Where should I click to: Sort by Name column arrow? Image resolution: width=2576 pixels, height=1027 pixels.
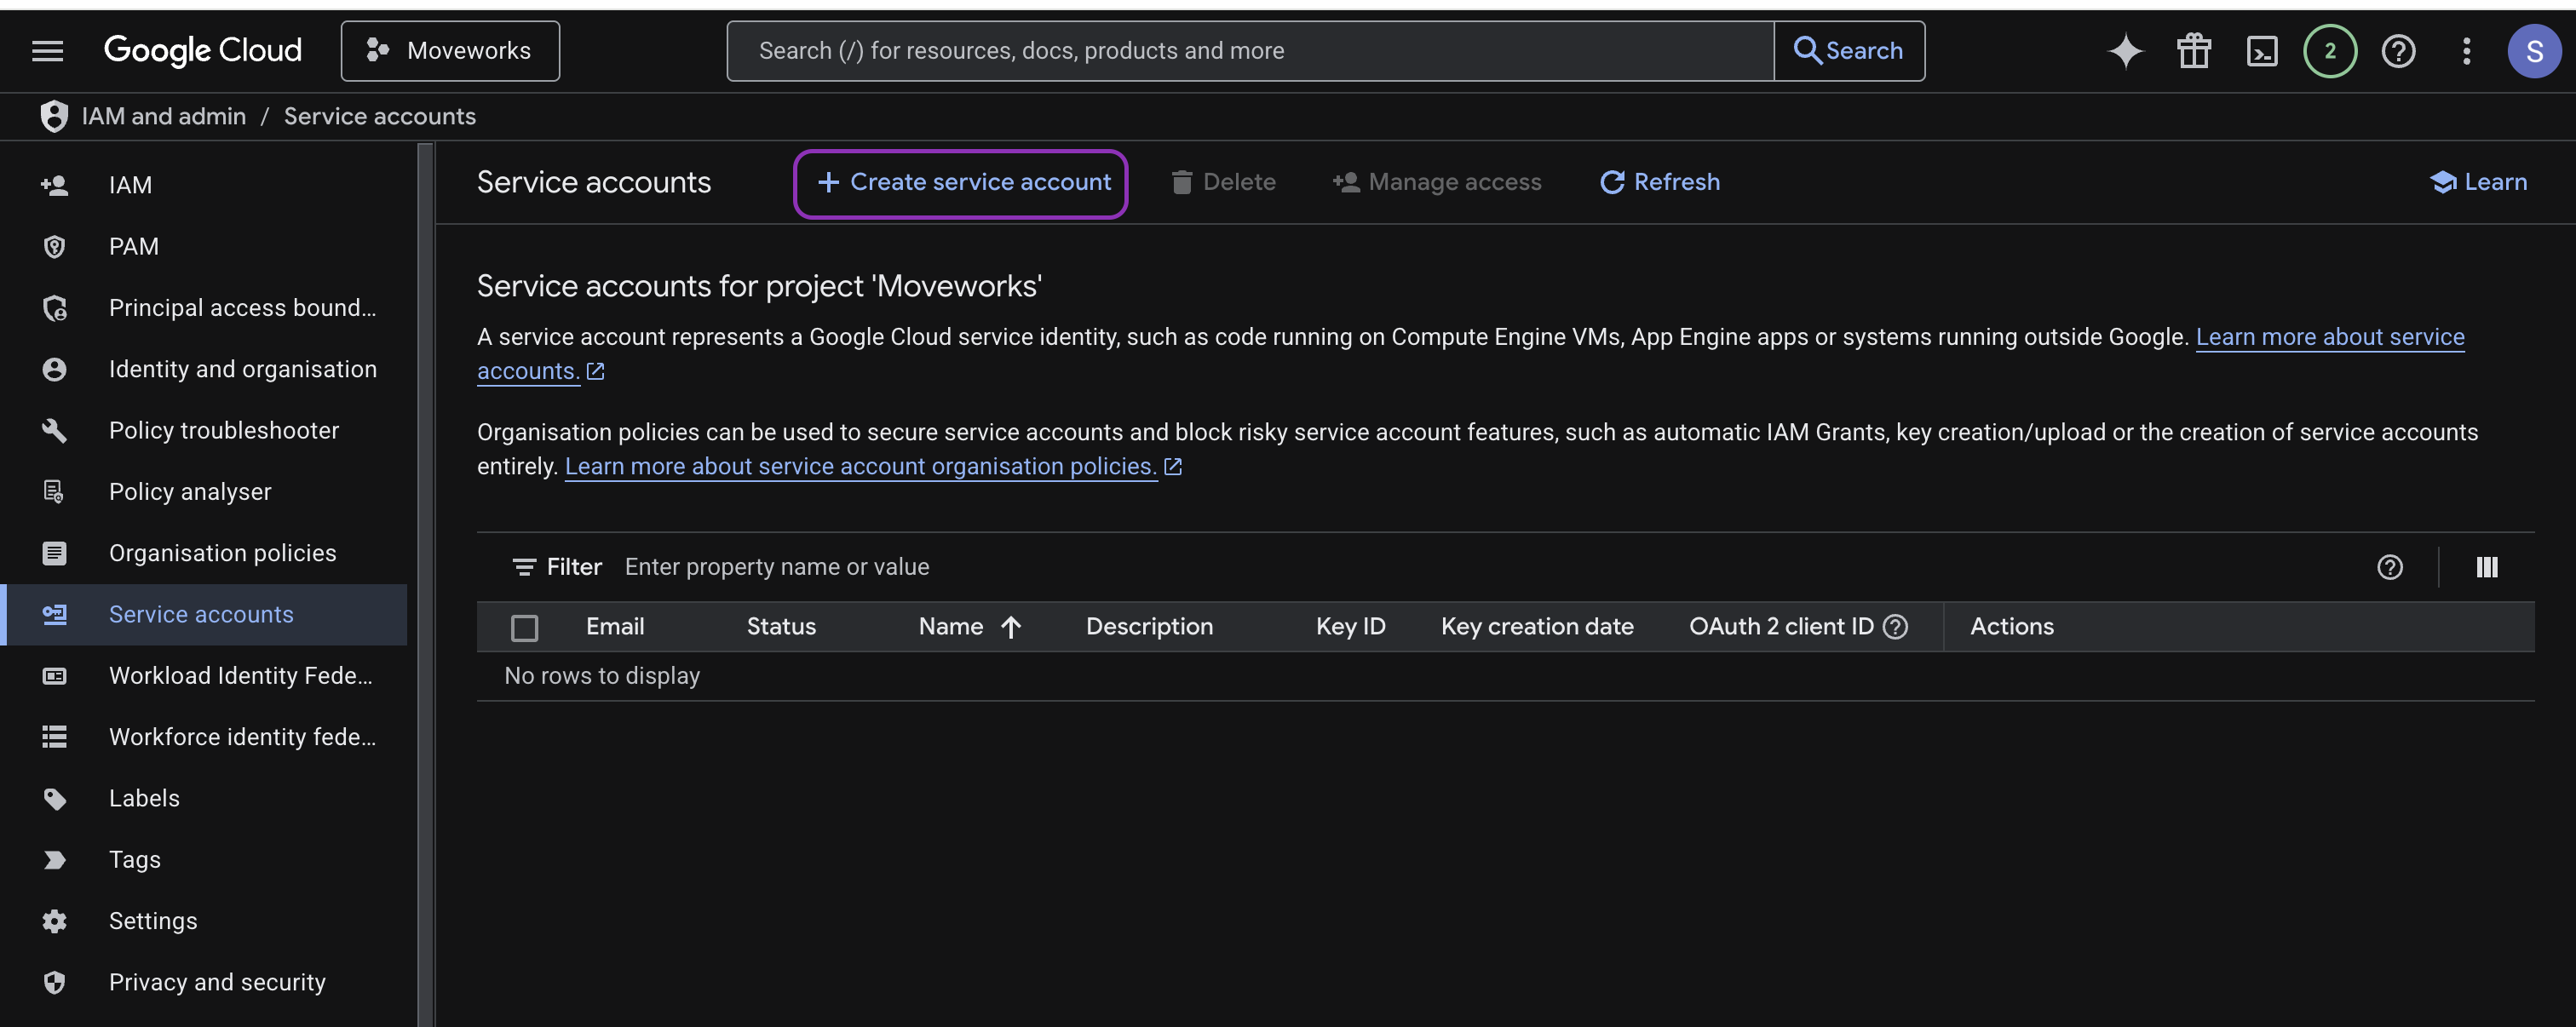coord(1011,627)
